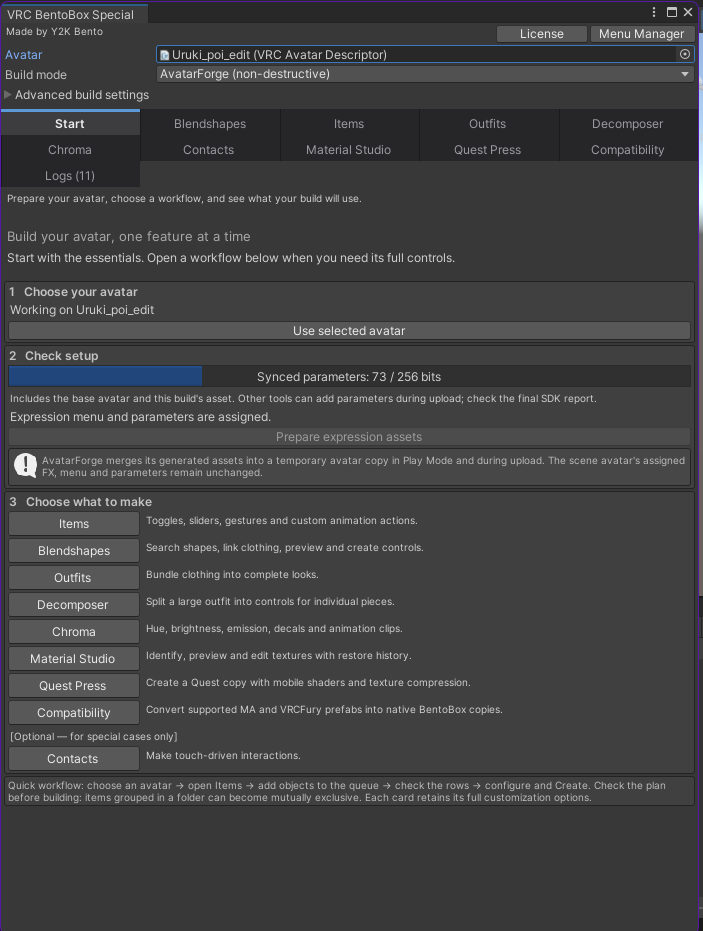Click the Quick workflow hint text
703x931 pixels.
[349, 791]
